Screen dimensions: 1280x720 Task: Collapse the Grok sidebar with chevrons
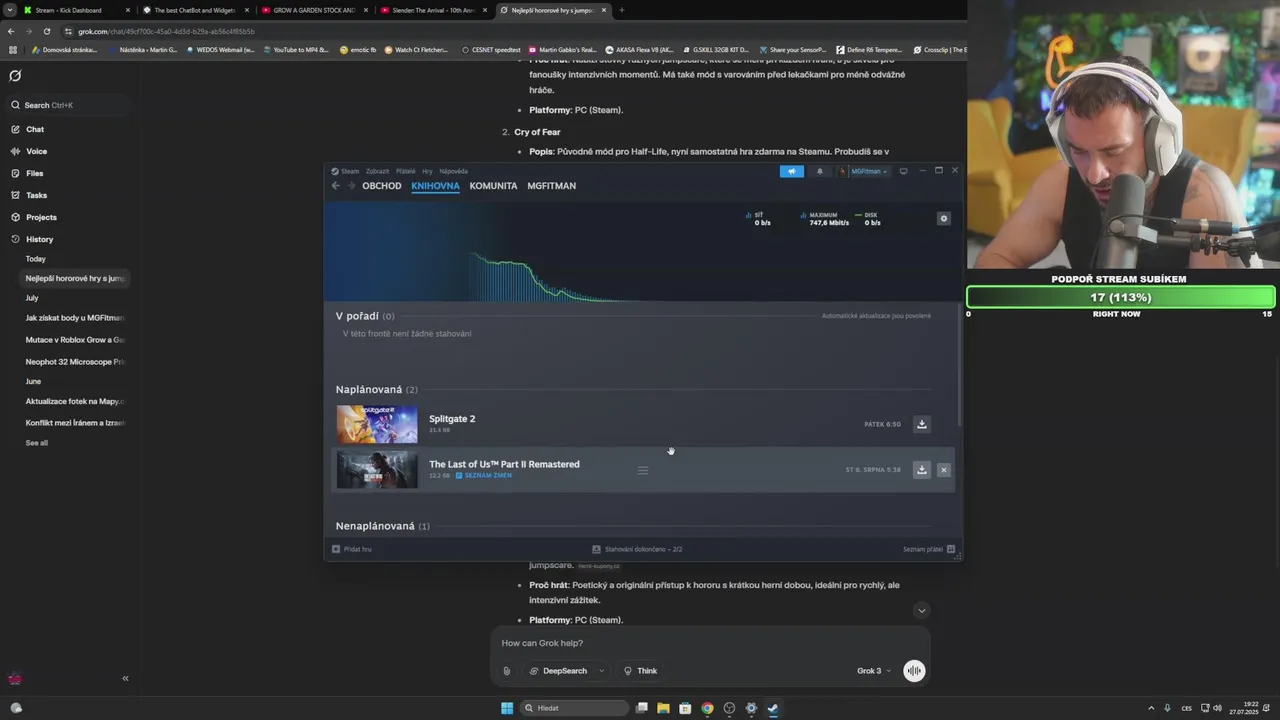[125, 678]
